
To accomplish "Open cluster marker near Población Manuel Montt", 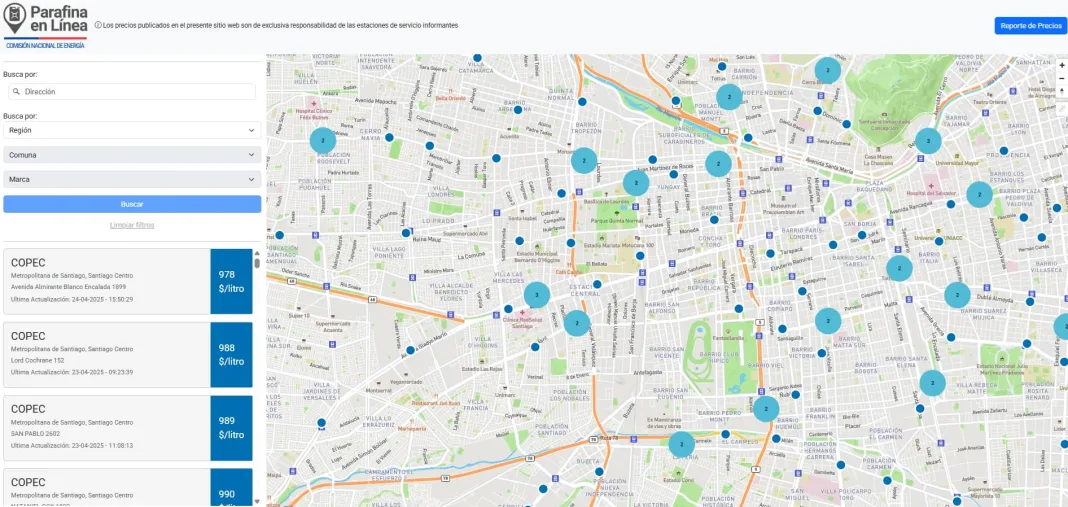I will (729, 97).
